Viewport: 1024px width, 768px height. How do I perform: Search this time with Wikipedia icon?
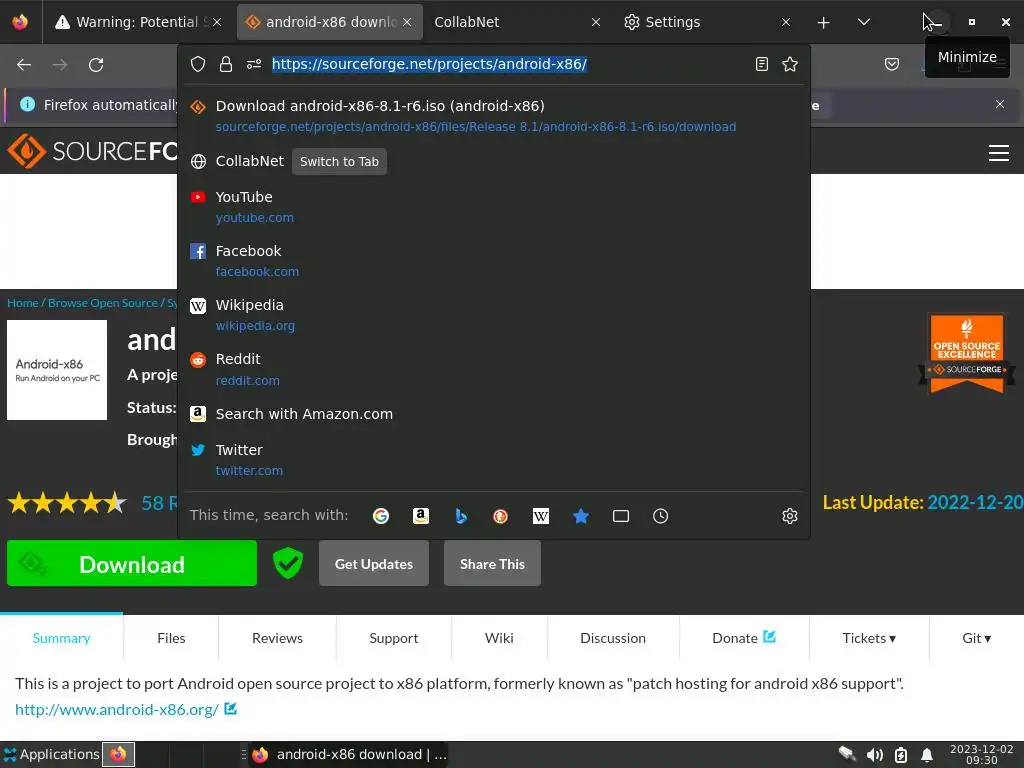[x=541, y=516]
